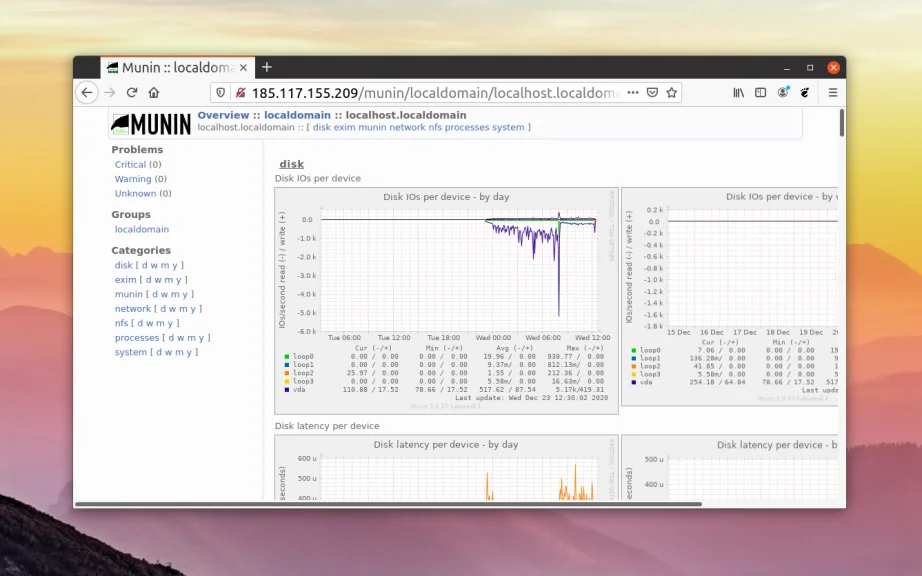Click the Firefox home icon
Image resolution: width=922 pixels, height=576 pixels.
pos(153,92)
